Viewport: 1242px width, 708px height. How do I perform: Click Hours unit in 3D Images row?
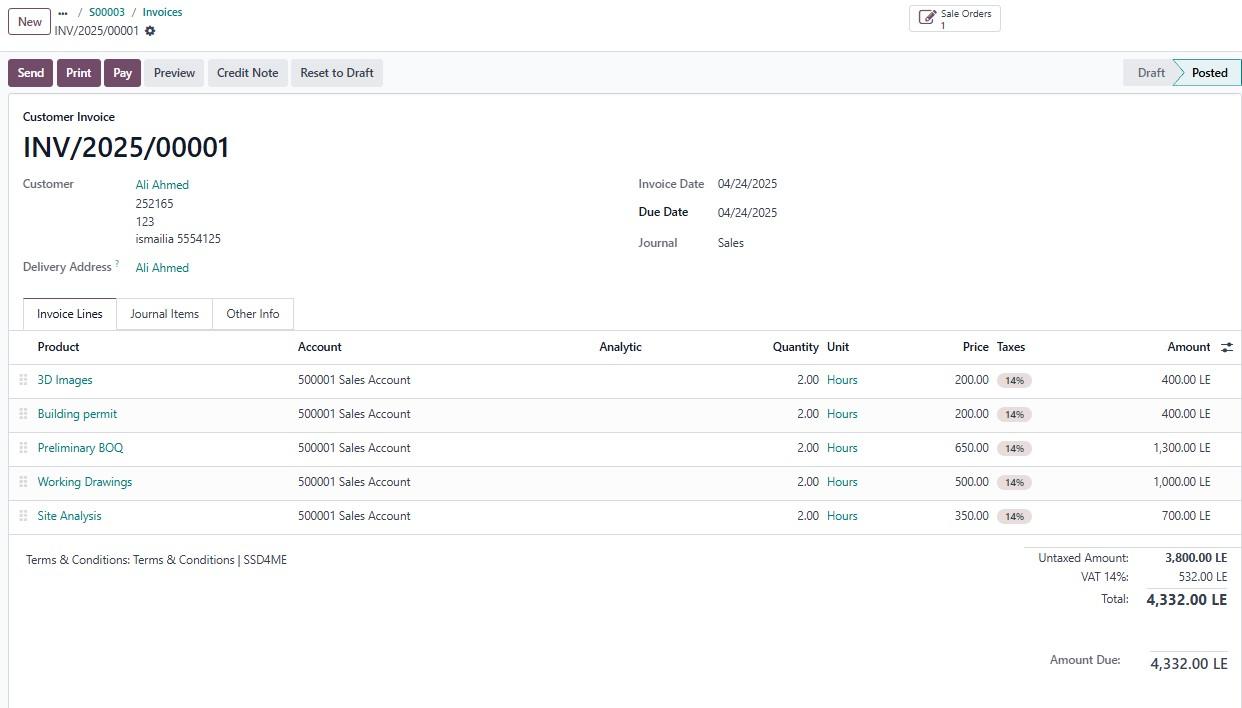(842, 380)
